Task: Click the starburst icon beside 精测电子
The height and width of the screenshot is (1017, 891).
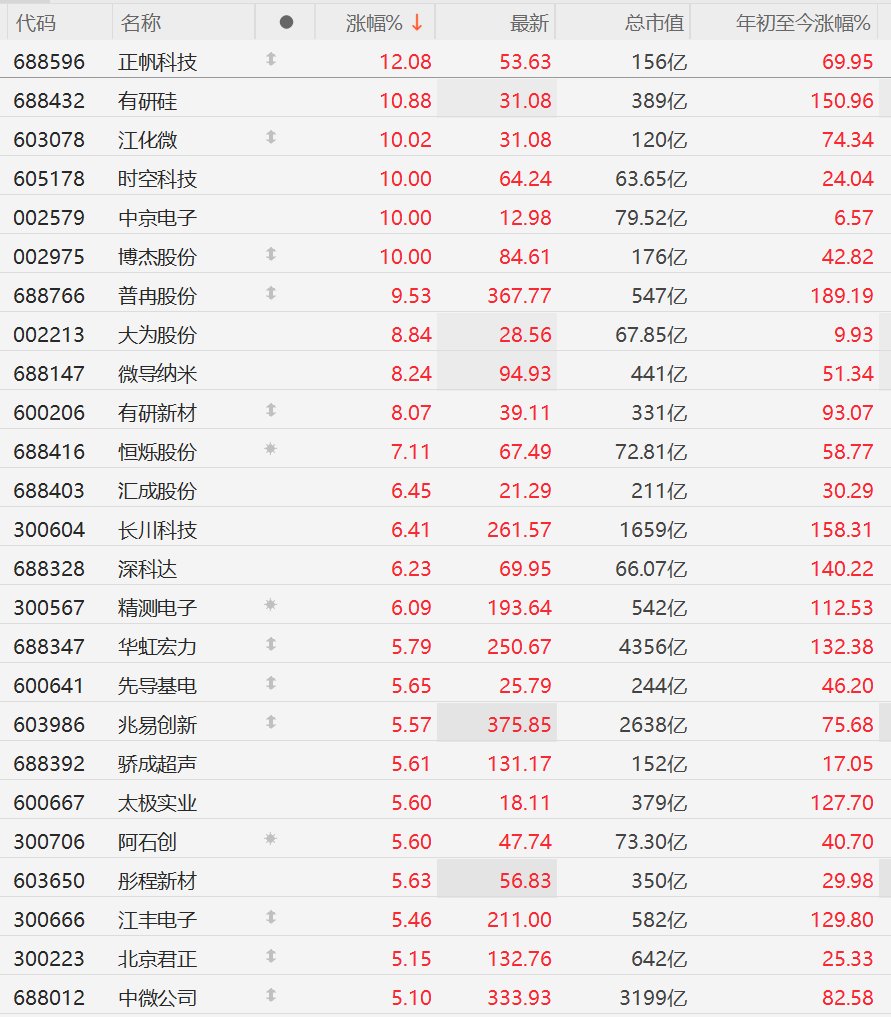Action: 271,604
